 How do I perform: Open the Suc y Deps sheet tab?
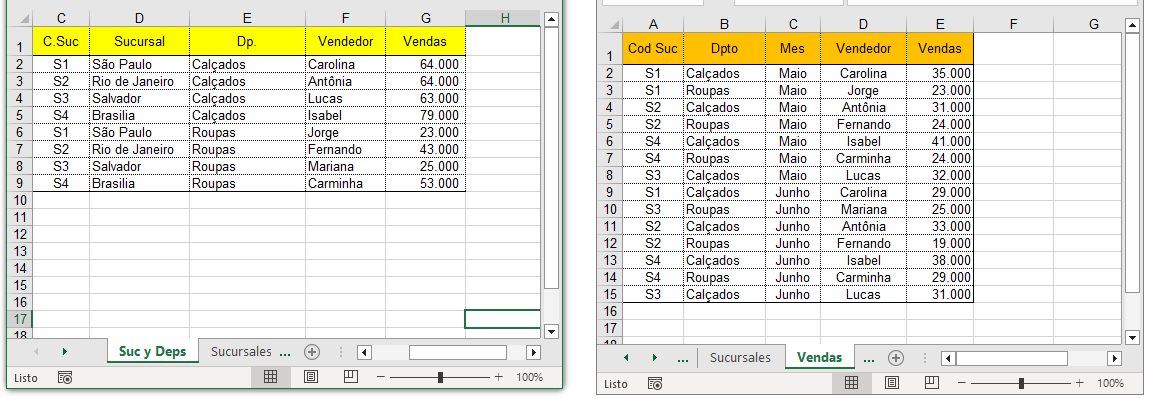tap(152, 352)
